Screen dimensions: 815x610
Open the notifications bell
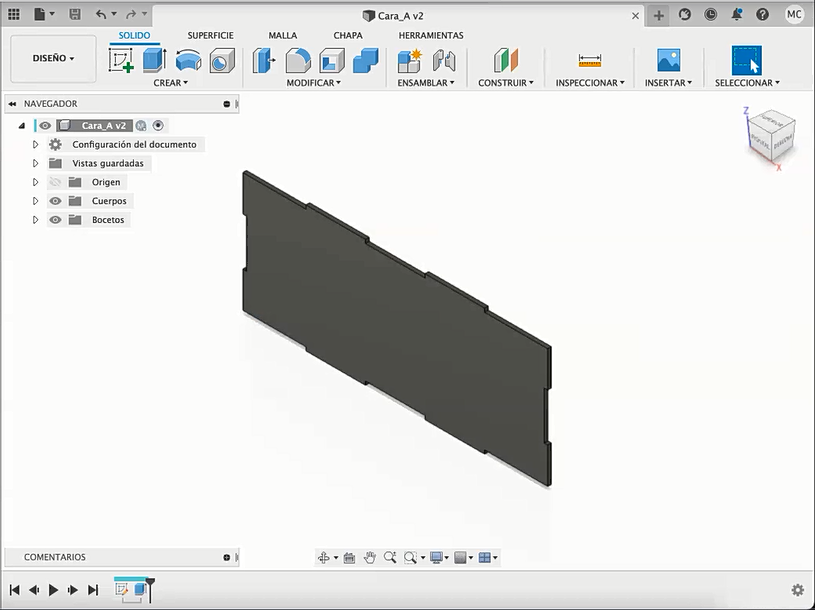737,15
